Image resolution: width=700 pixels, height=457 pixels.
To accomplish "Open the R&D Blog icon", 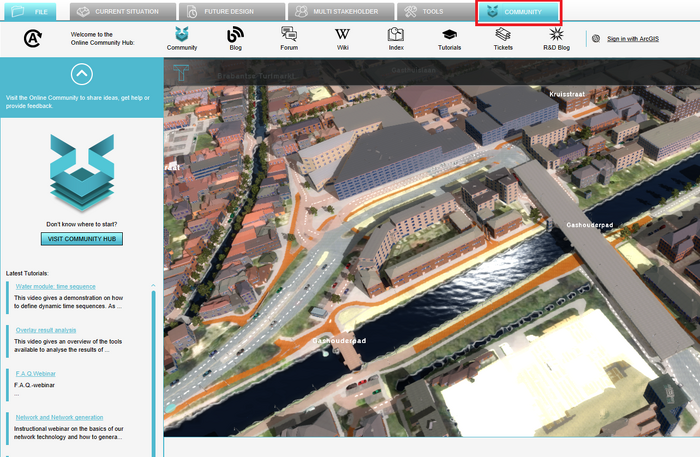I will (556, 36).
